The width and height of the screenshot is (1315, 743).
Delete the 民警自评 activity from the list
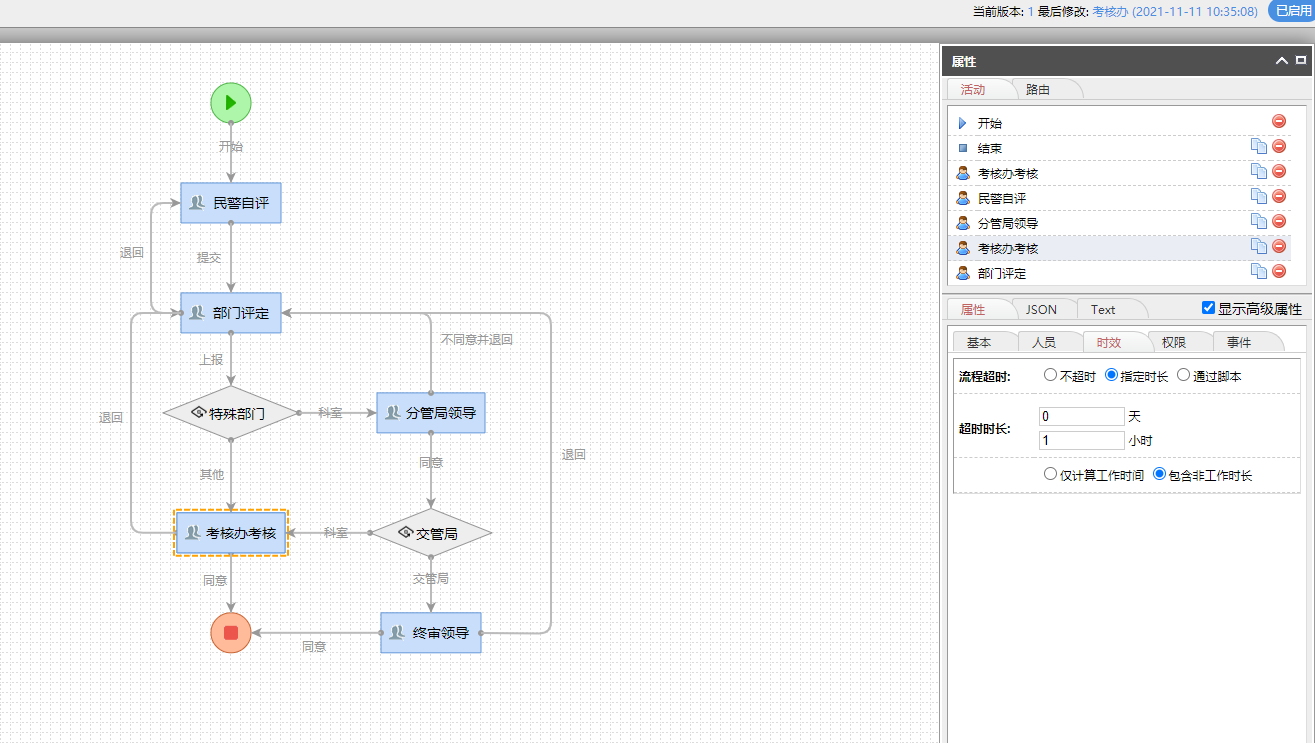pos(1279,196)
